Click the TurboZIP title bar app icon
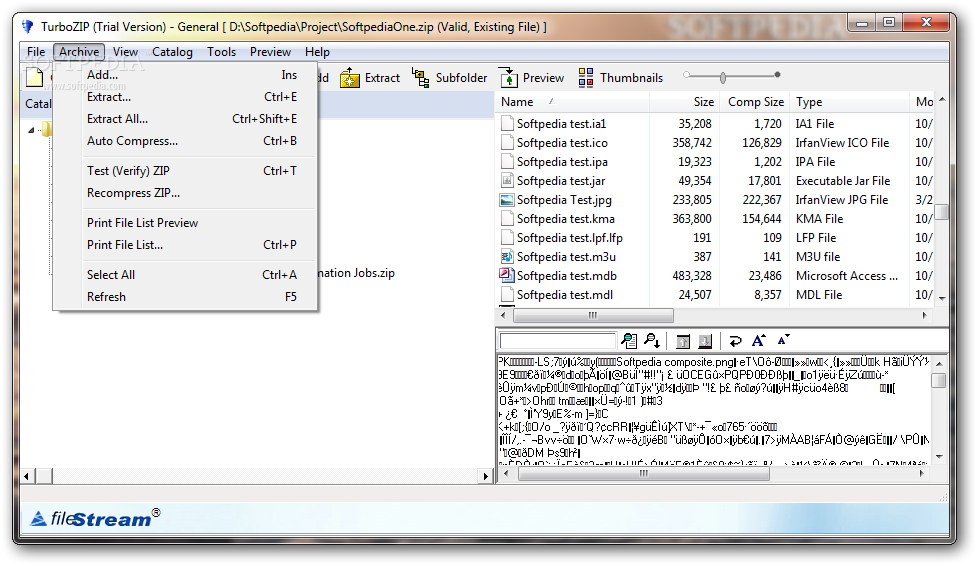The image size is (977, 565). tap(27, 27)
